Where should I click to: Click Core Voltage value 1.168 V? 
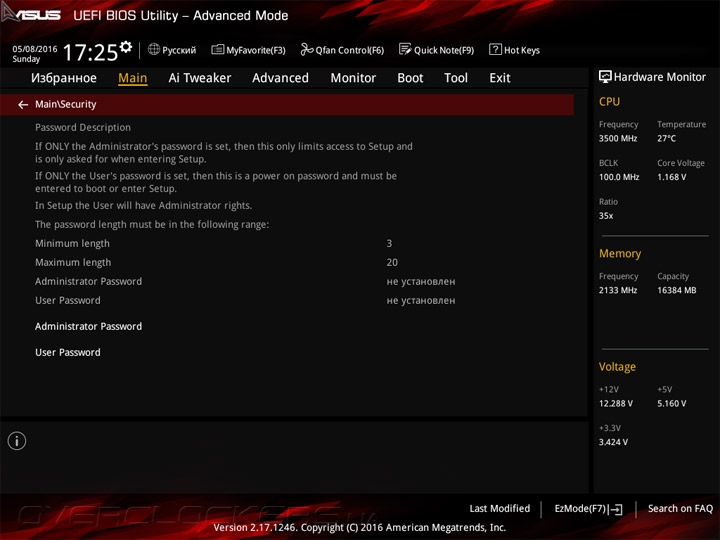[x=671, y=177]
